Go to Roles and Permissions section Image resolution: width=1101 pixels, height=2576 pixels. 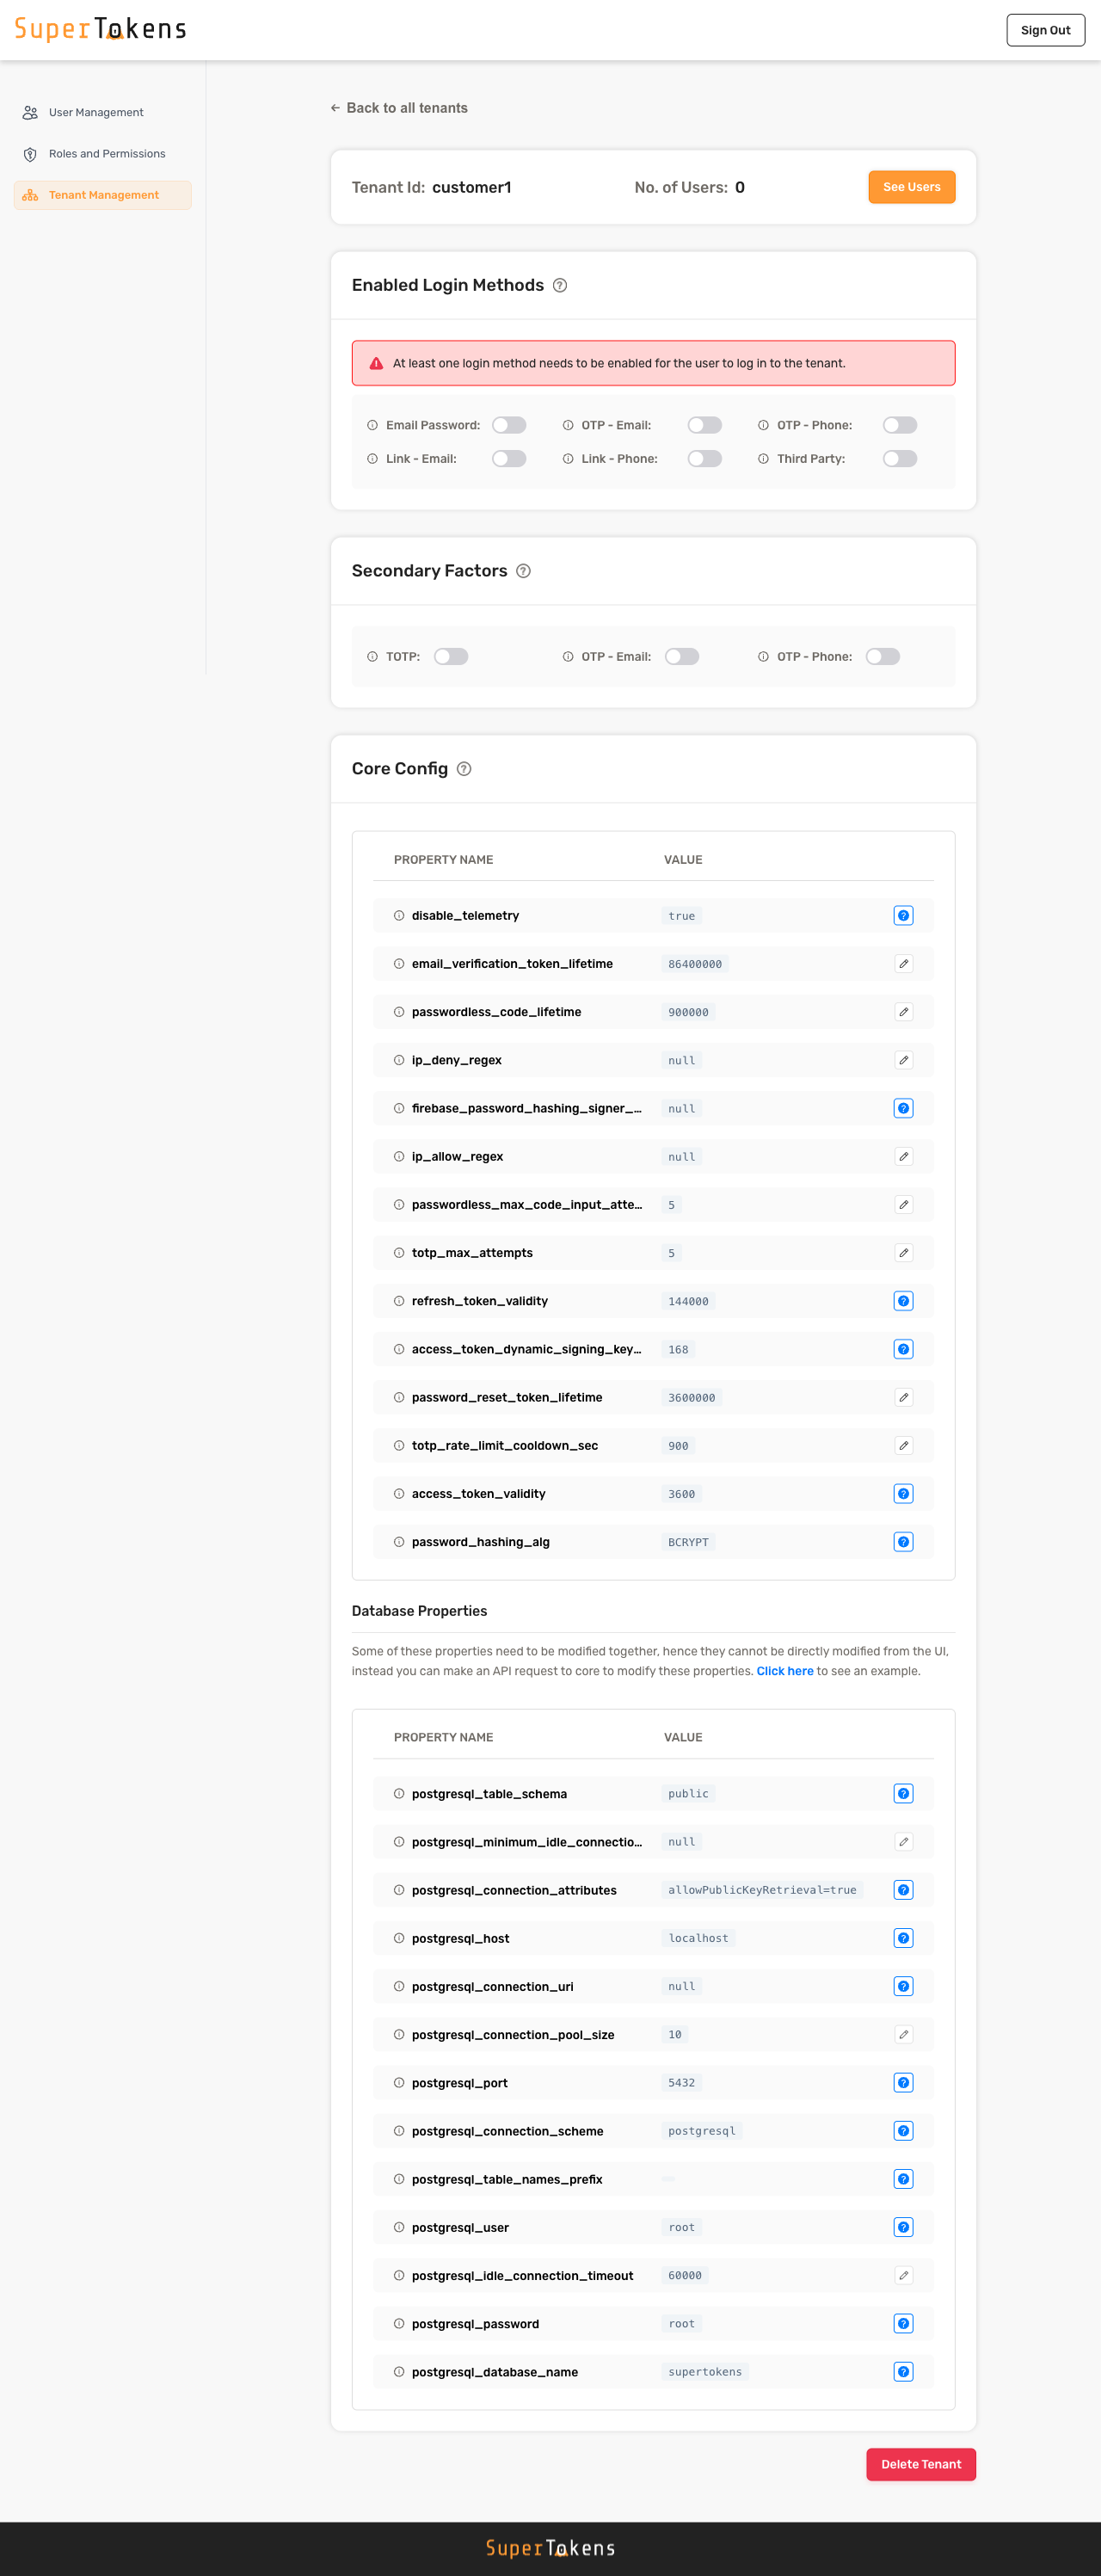point(107,154)
